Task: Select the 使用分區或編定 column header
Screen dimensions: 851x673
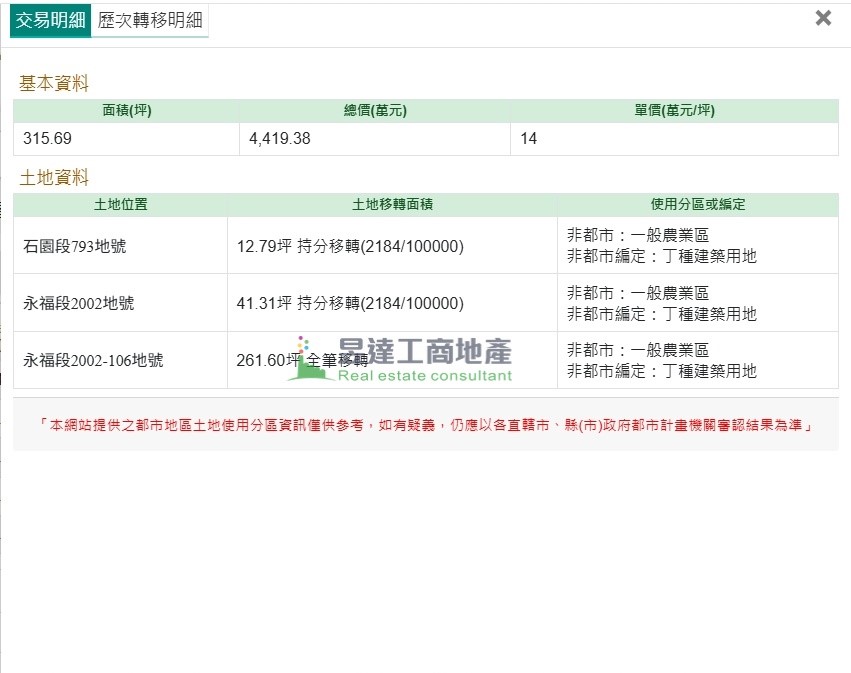Action: [697, 205]
